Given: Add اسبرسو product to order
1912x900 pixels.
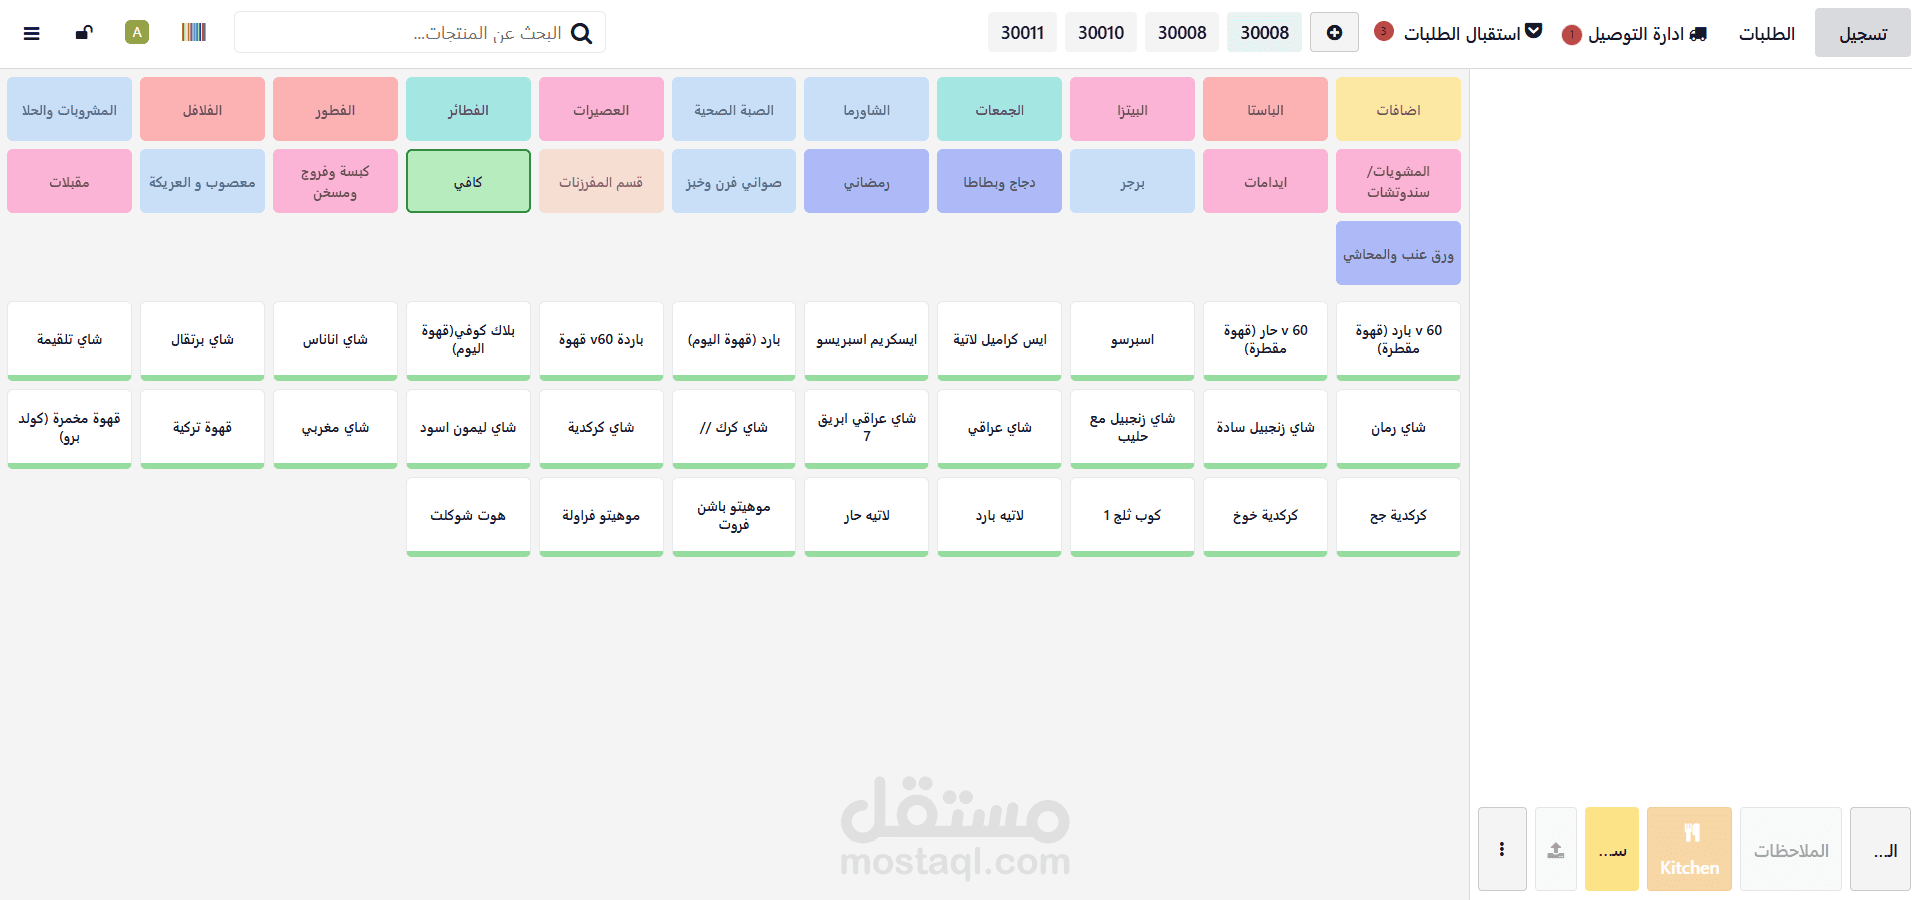Looking at the screenshot, I should point(1132,340).
